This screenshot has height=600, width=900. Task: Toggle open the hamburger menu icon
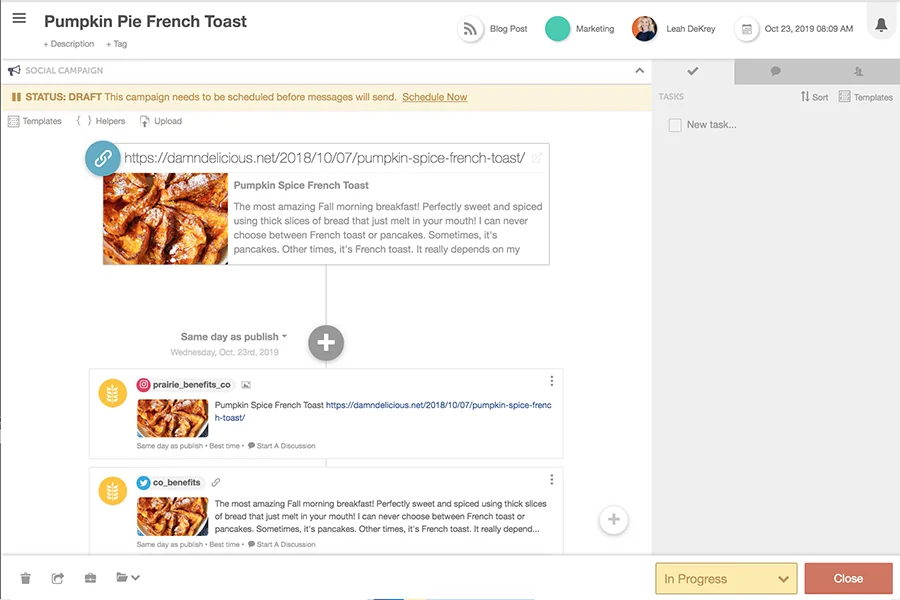[x=18, y=17]
